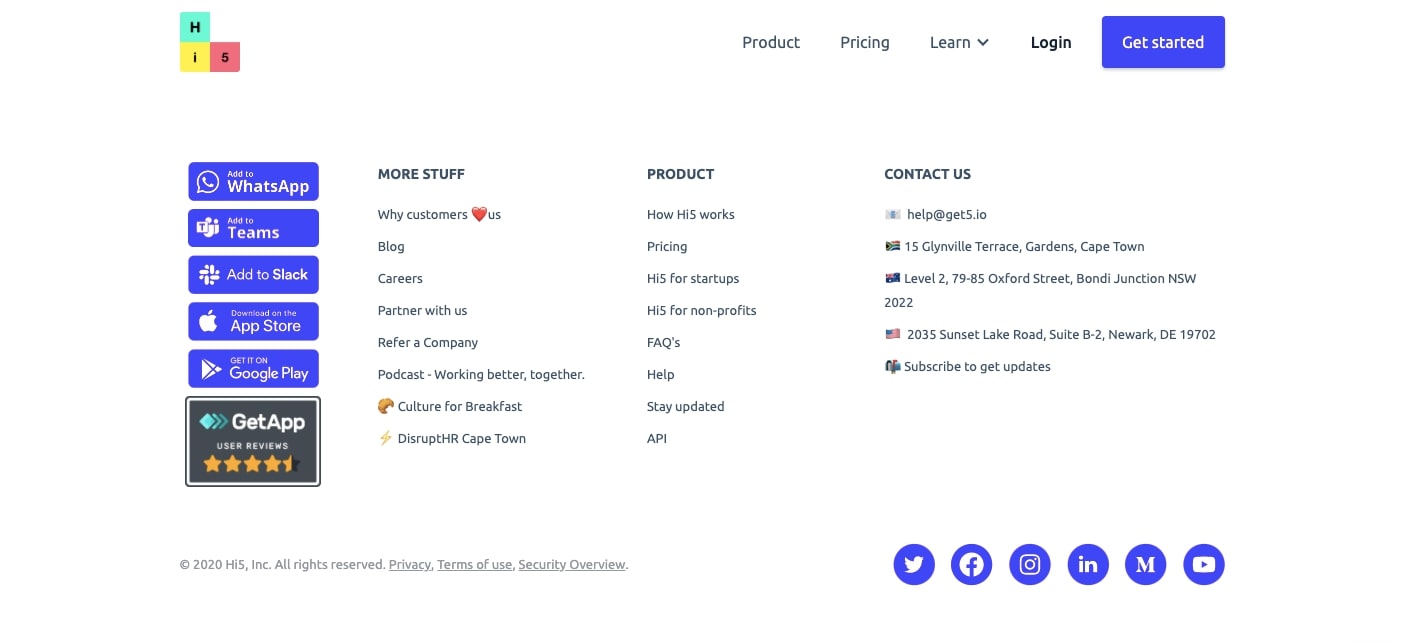
Task: Open the Facebook page icon
Action: tap(972, 565)
